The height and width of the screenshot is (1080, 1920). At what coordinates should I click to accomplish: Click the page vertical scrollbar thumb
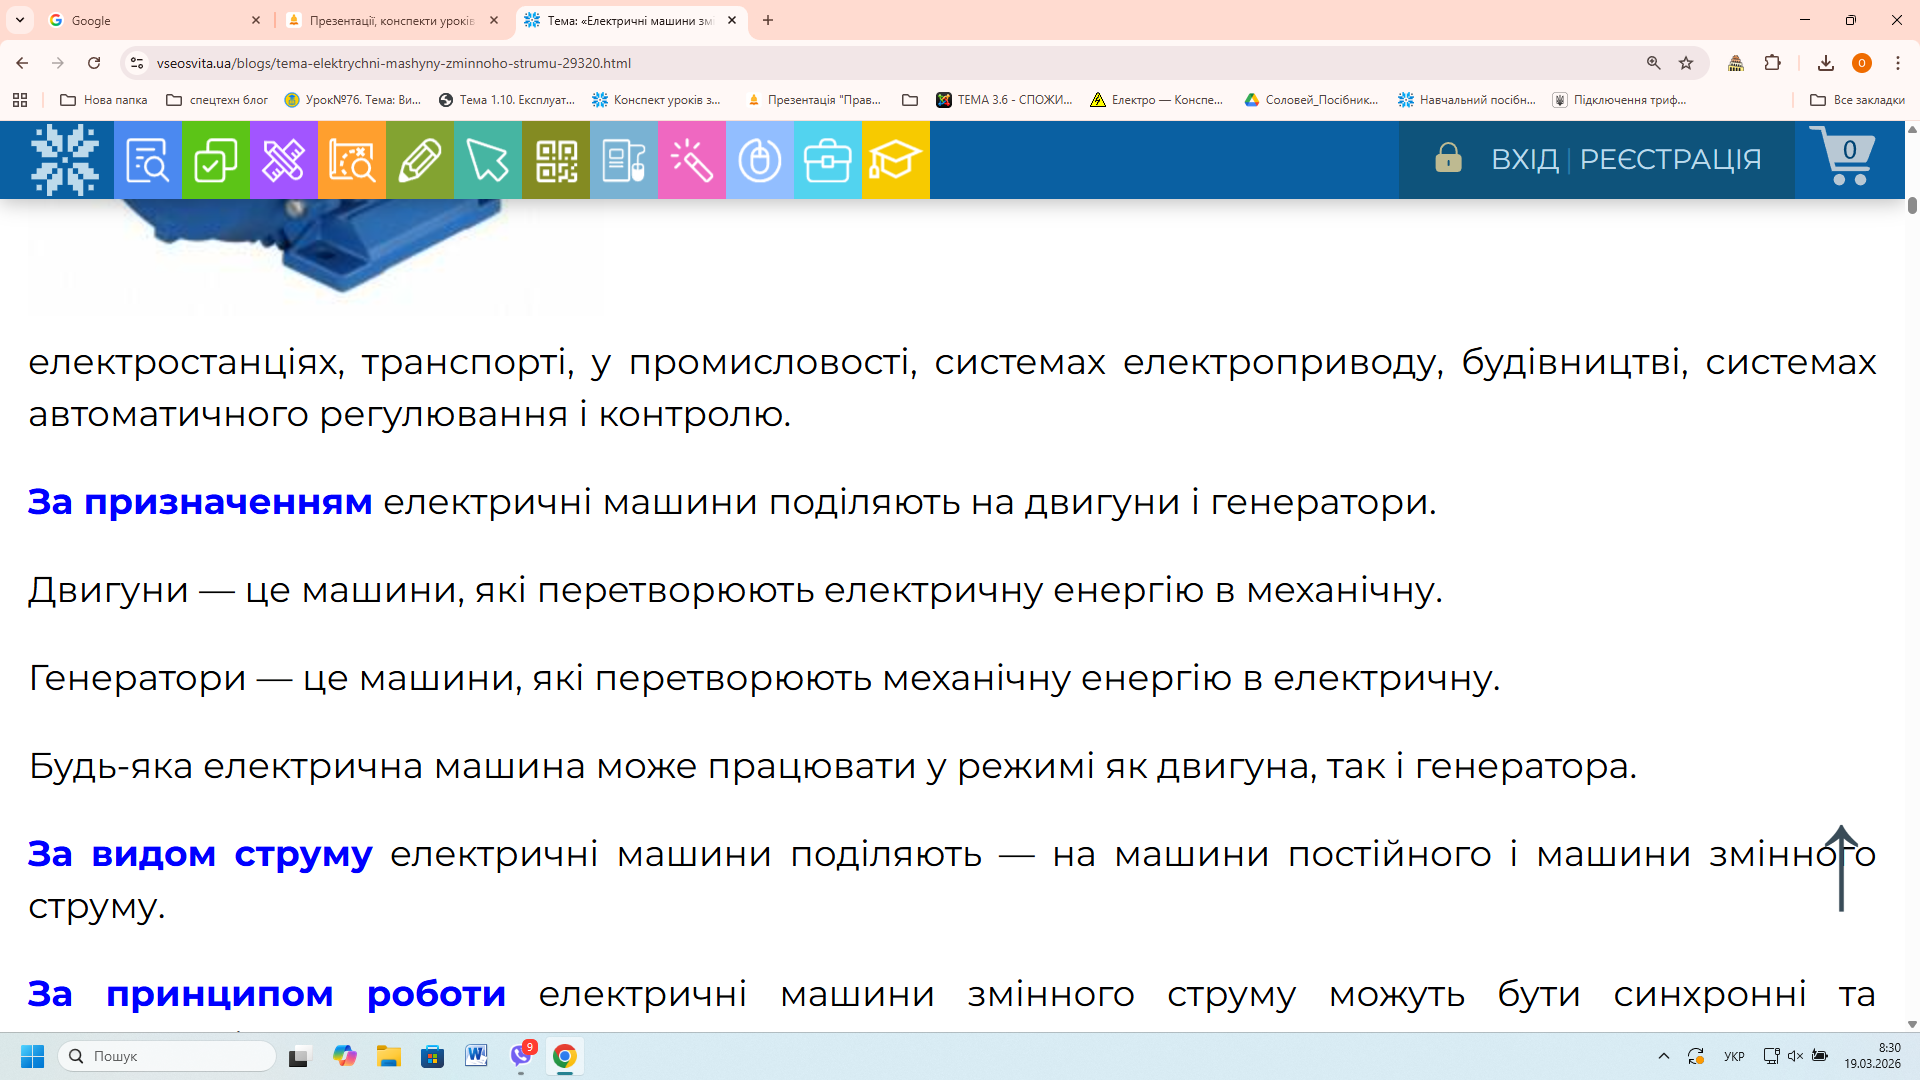(x=1912, y=205)
